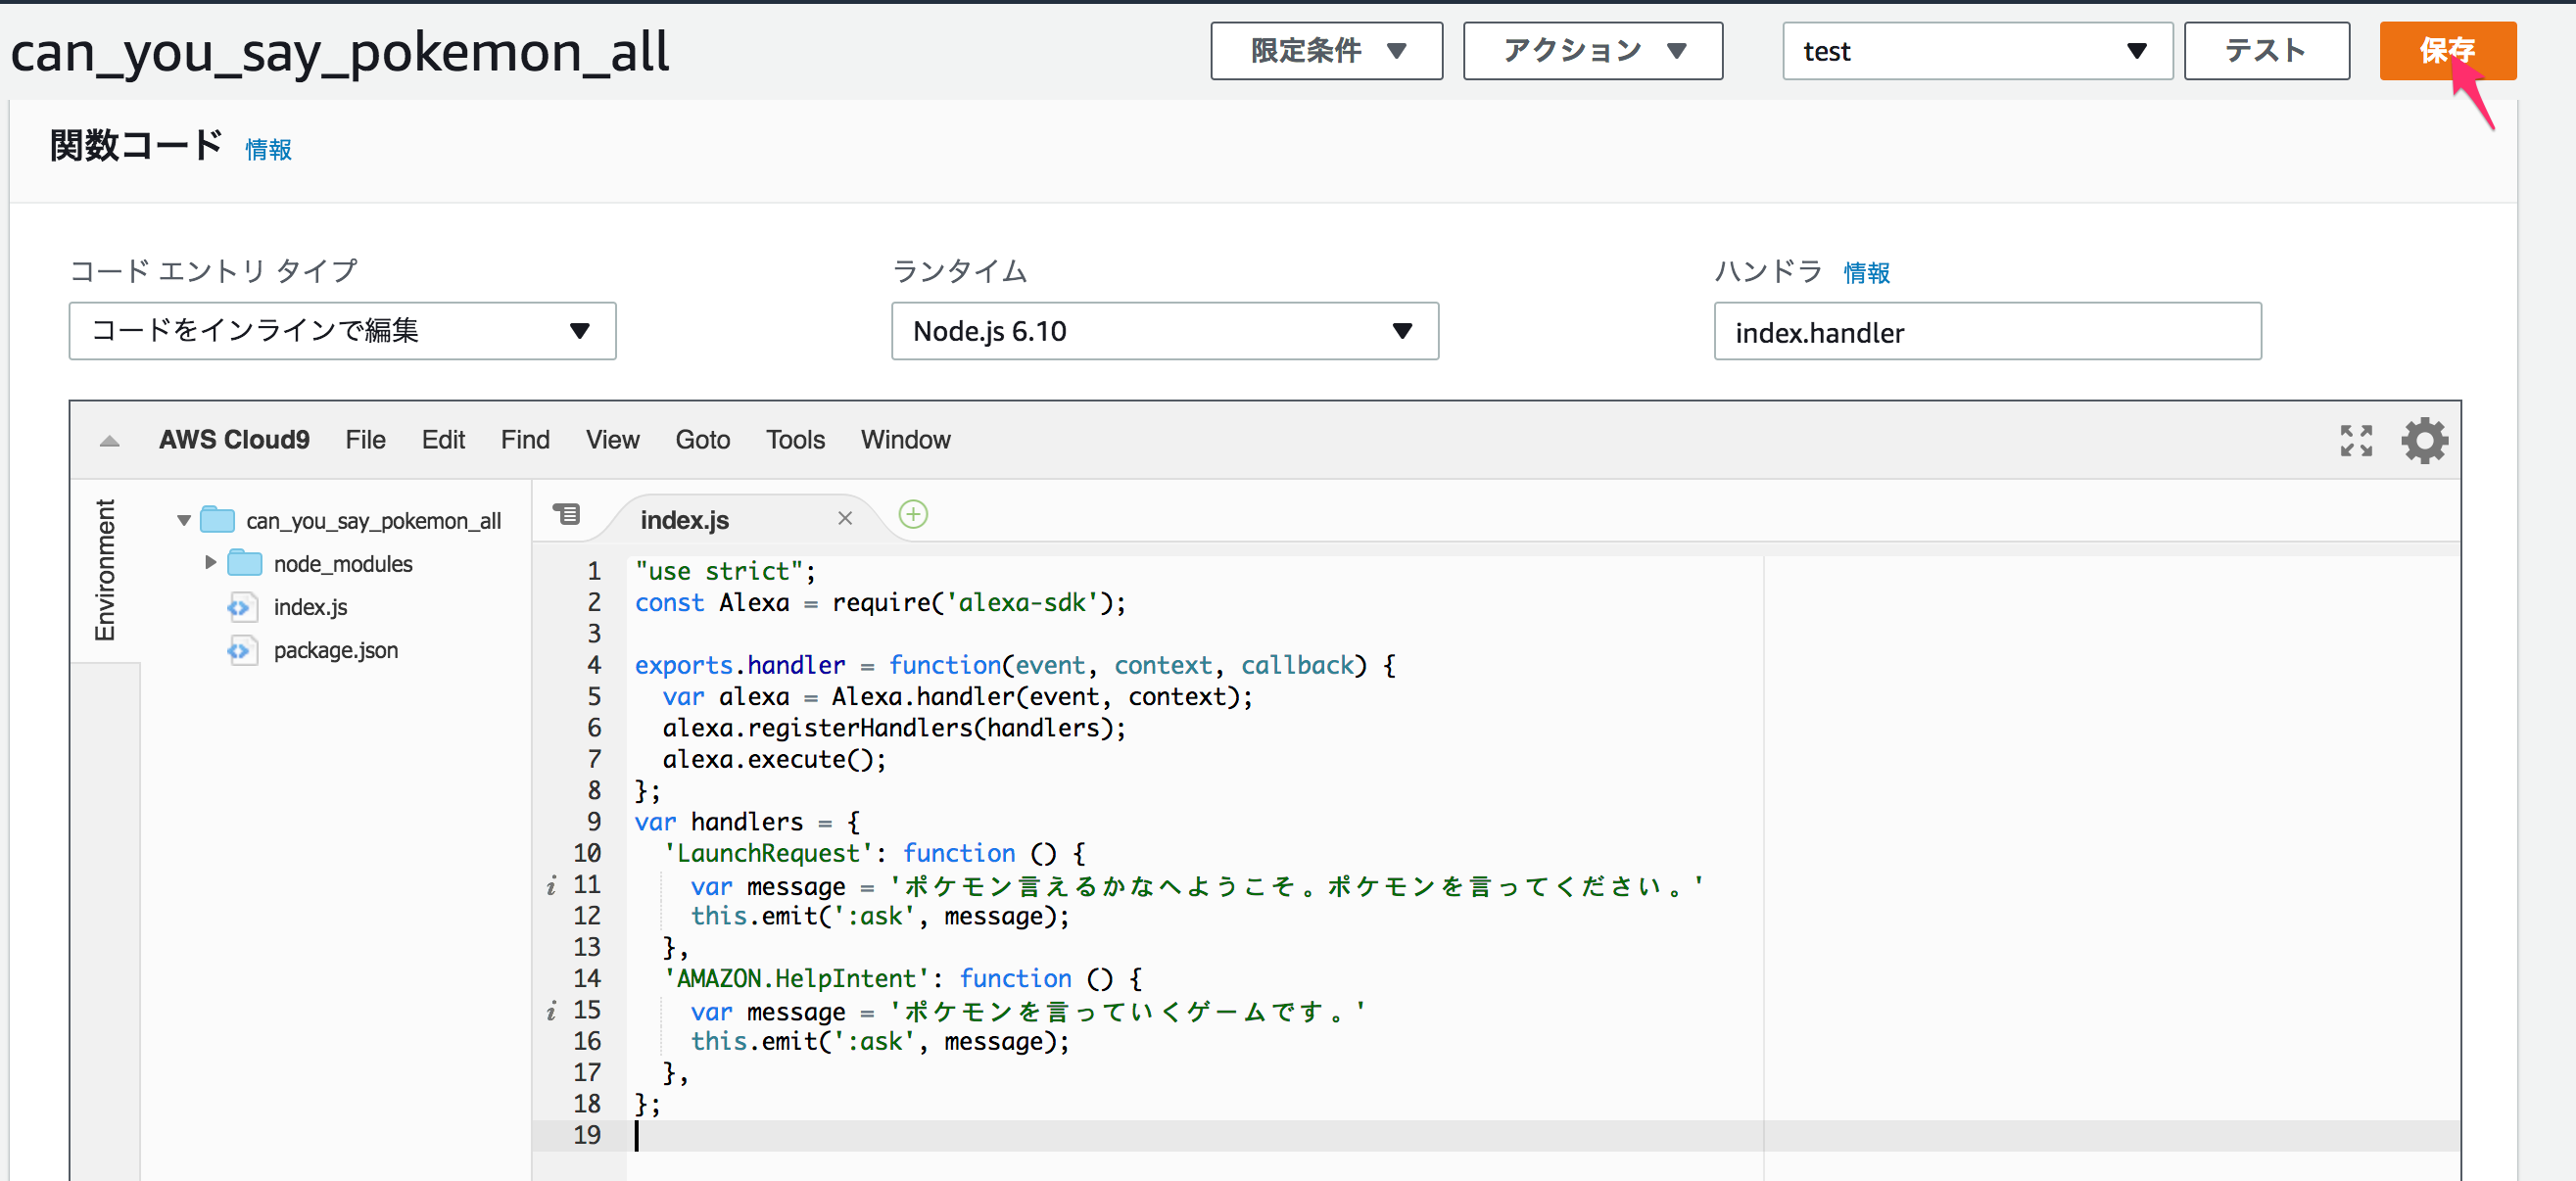Viewport: 2576px width, 1181px height.
Task: Open the Tools menu
Action: tap(795, 440)
